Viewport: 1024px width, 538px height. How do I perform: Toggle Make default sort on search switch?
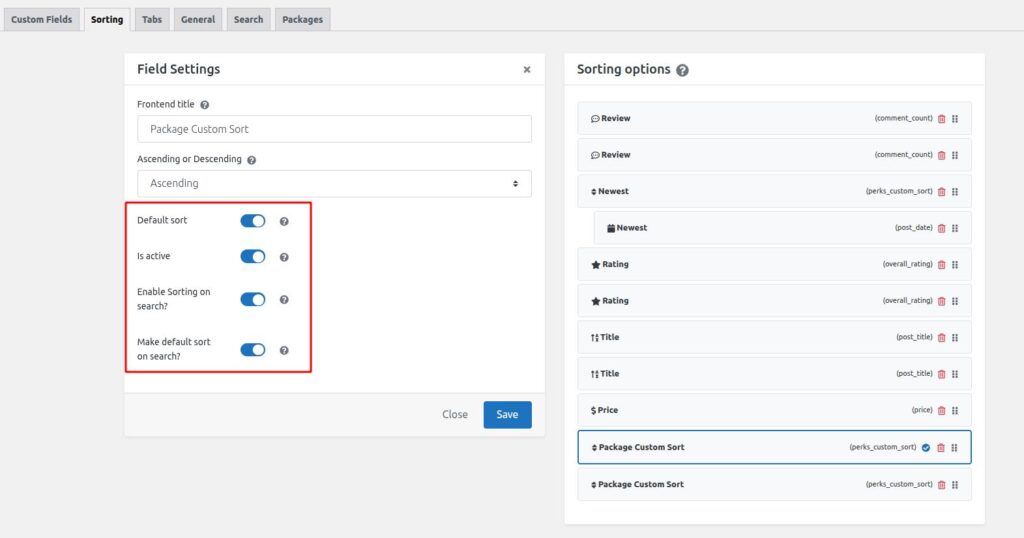(253, 350)
